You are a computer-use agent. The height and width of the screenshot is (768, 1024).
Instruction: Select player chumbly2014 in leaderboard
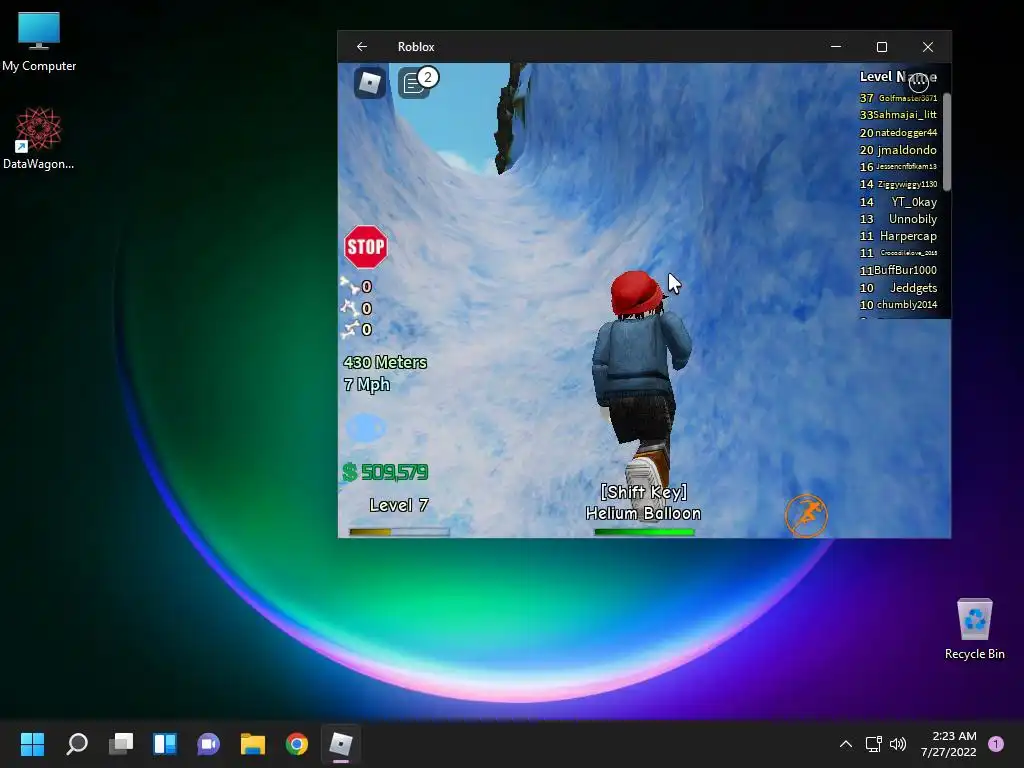(x=898, y=304)
